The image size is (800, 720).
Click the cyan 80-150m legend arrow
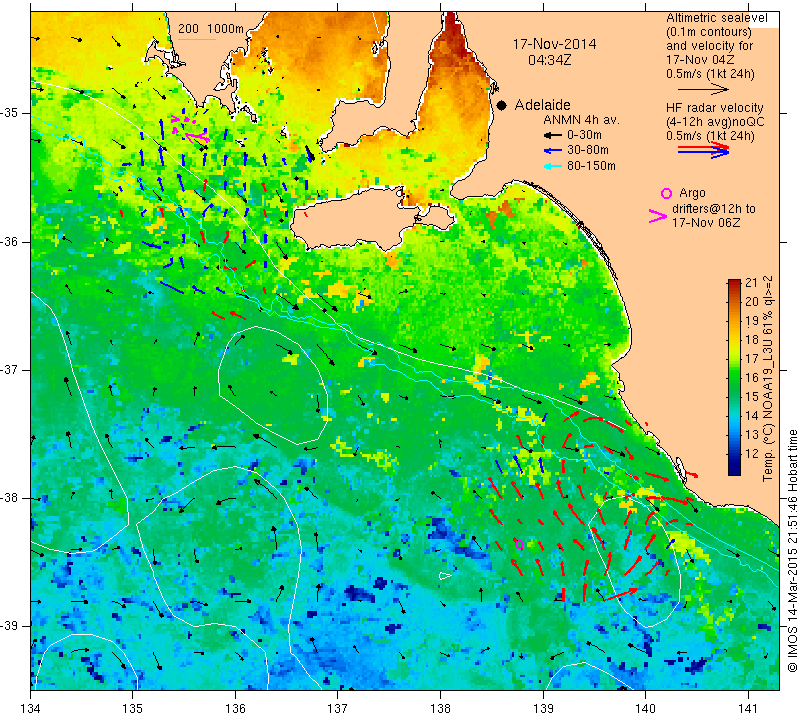click(553, 166)
